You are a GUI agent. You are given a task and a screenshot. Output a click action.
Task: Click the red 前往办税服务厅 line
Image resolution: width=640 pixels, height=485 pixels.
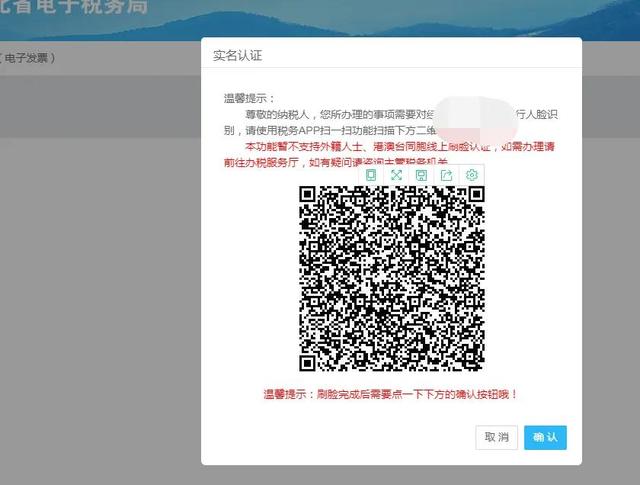click(336, 162)
